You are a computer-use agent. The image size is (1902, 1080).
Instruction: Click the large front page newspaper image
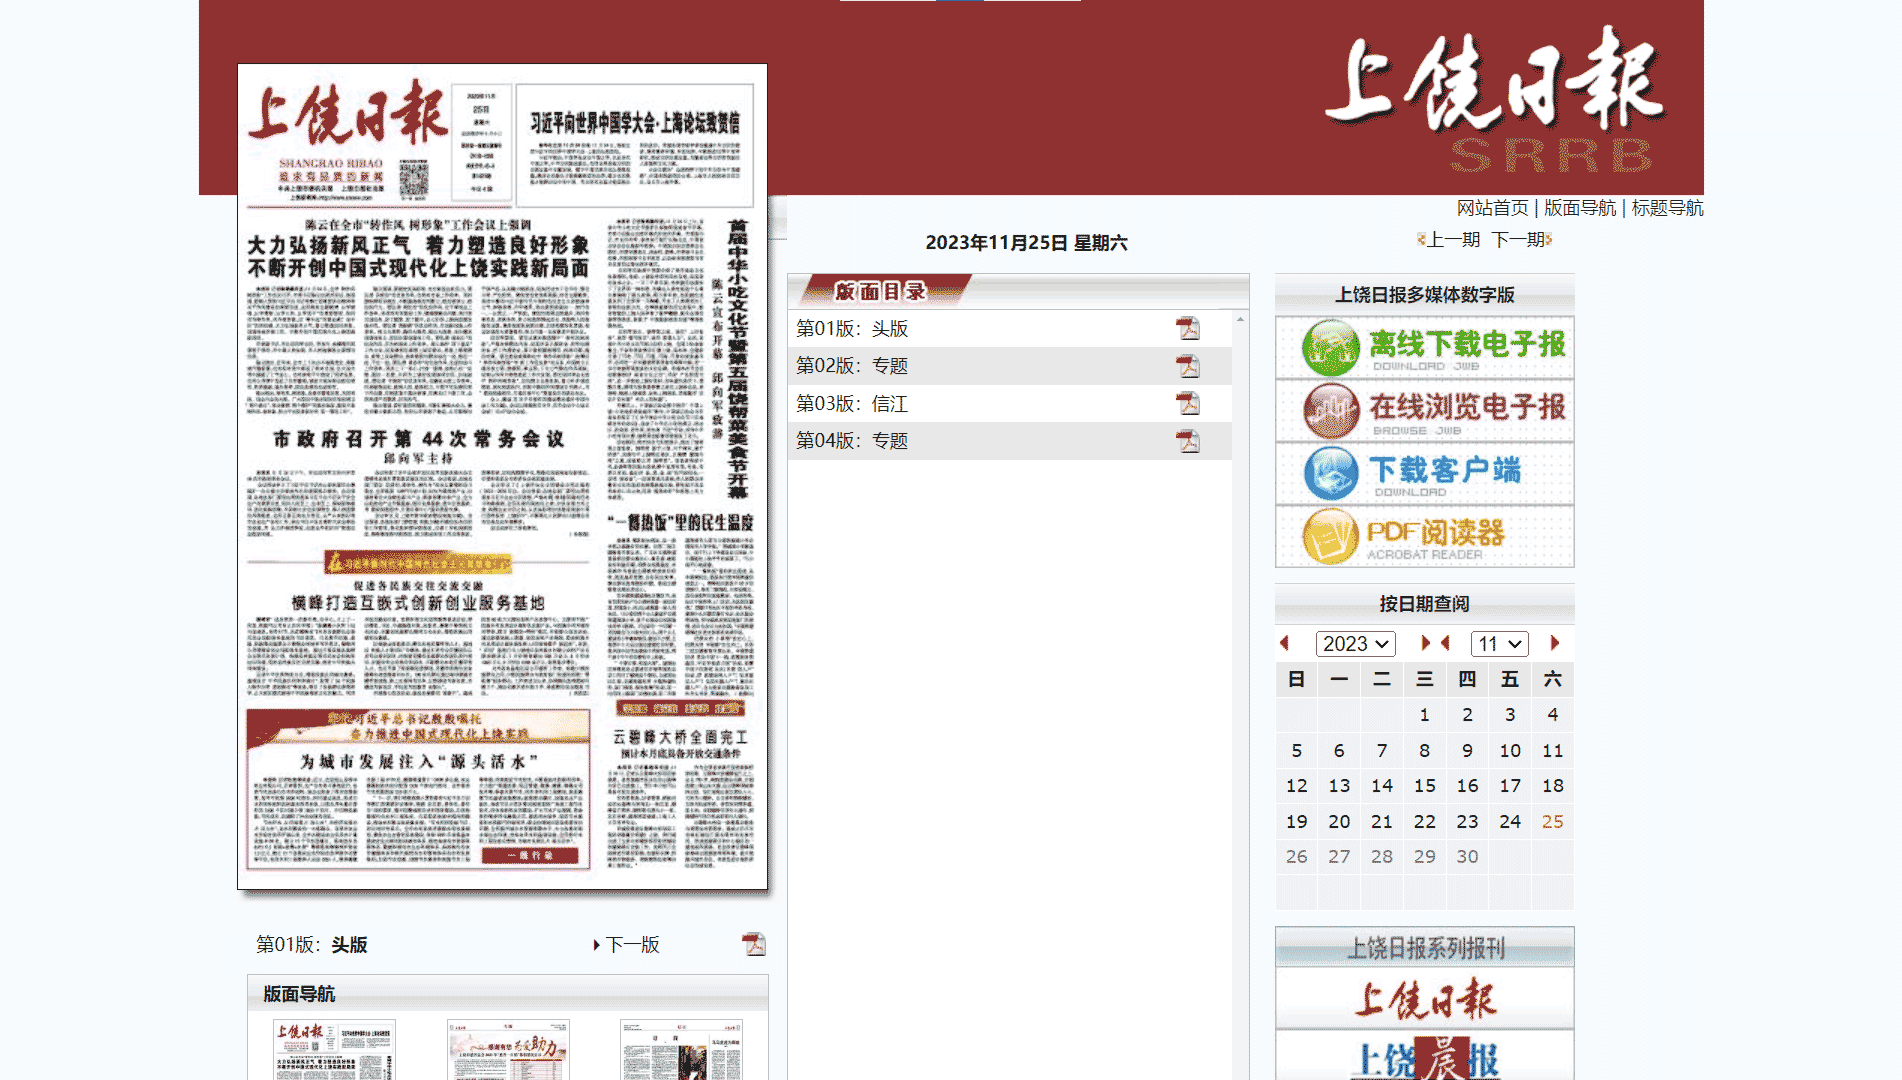click(502, 477)
